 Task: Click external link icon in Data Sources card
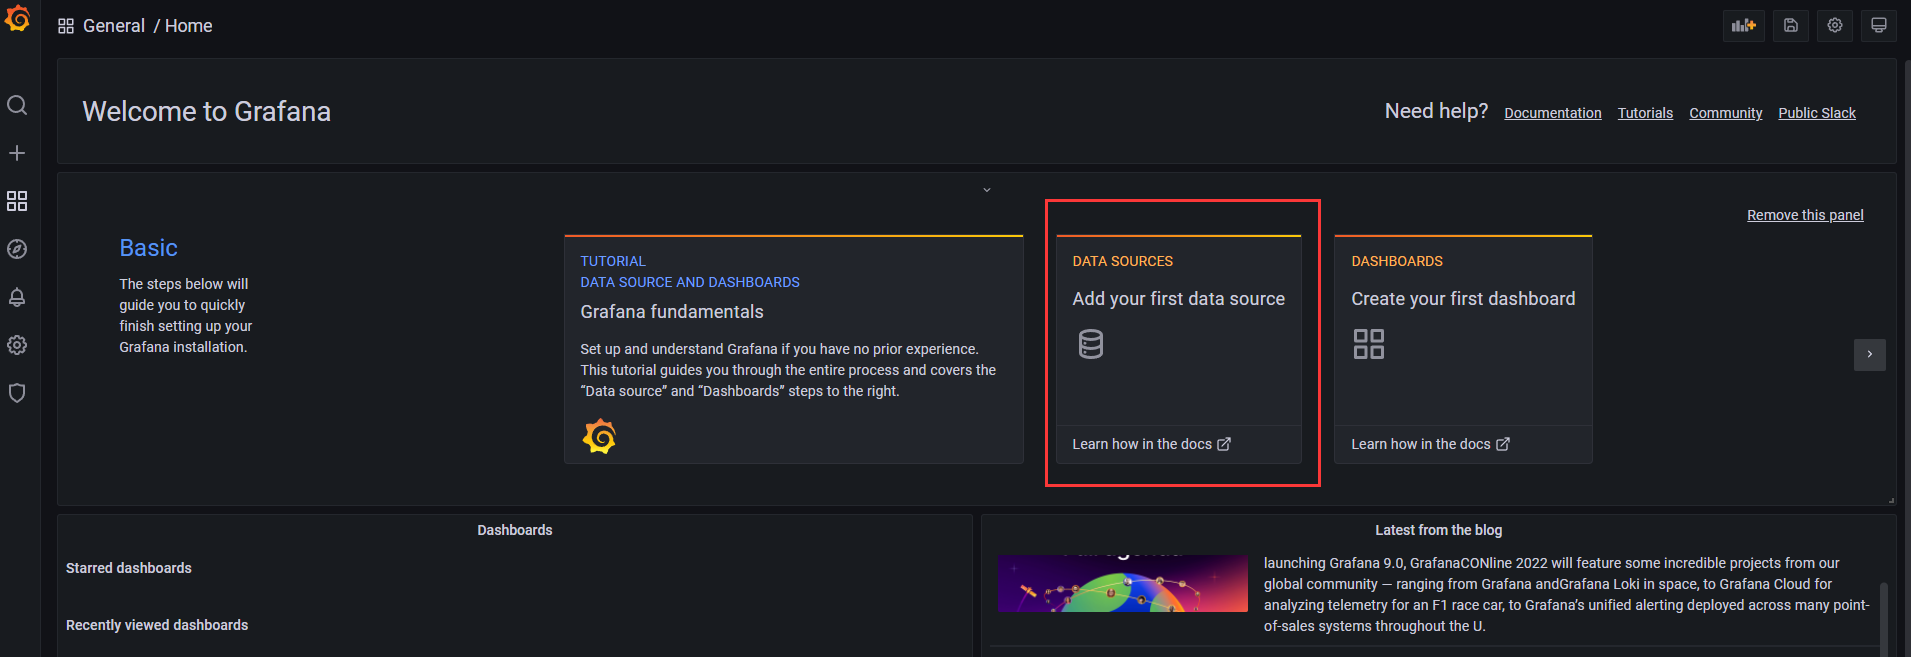(x=1224, y=444)
